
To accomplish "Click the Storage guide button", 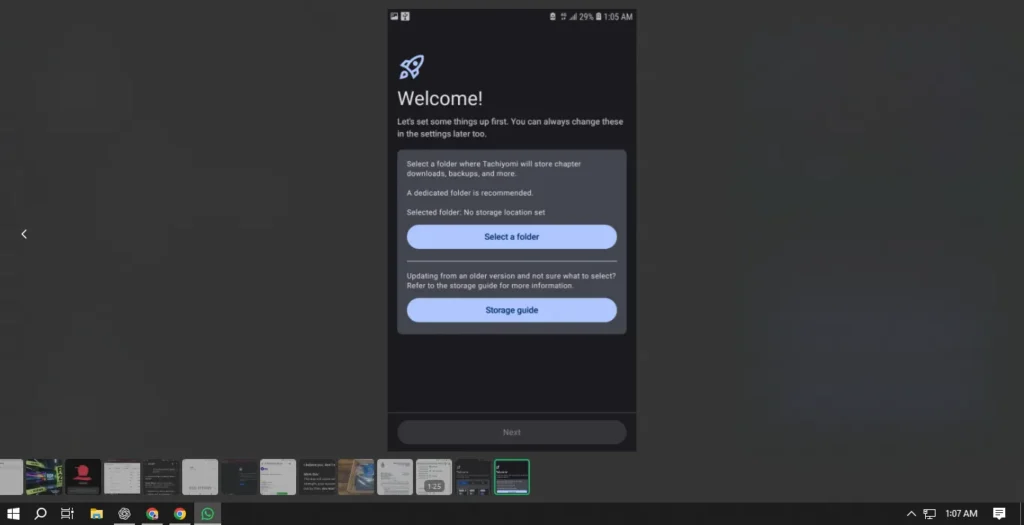I will click(511, 310).
